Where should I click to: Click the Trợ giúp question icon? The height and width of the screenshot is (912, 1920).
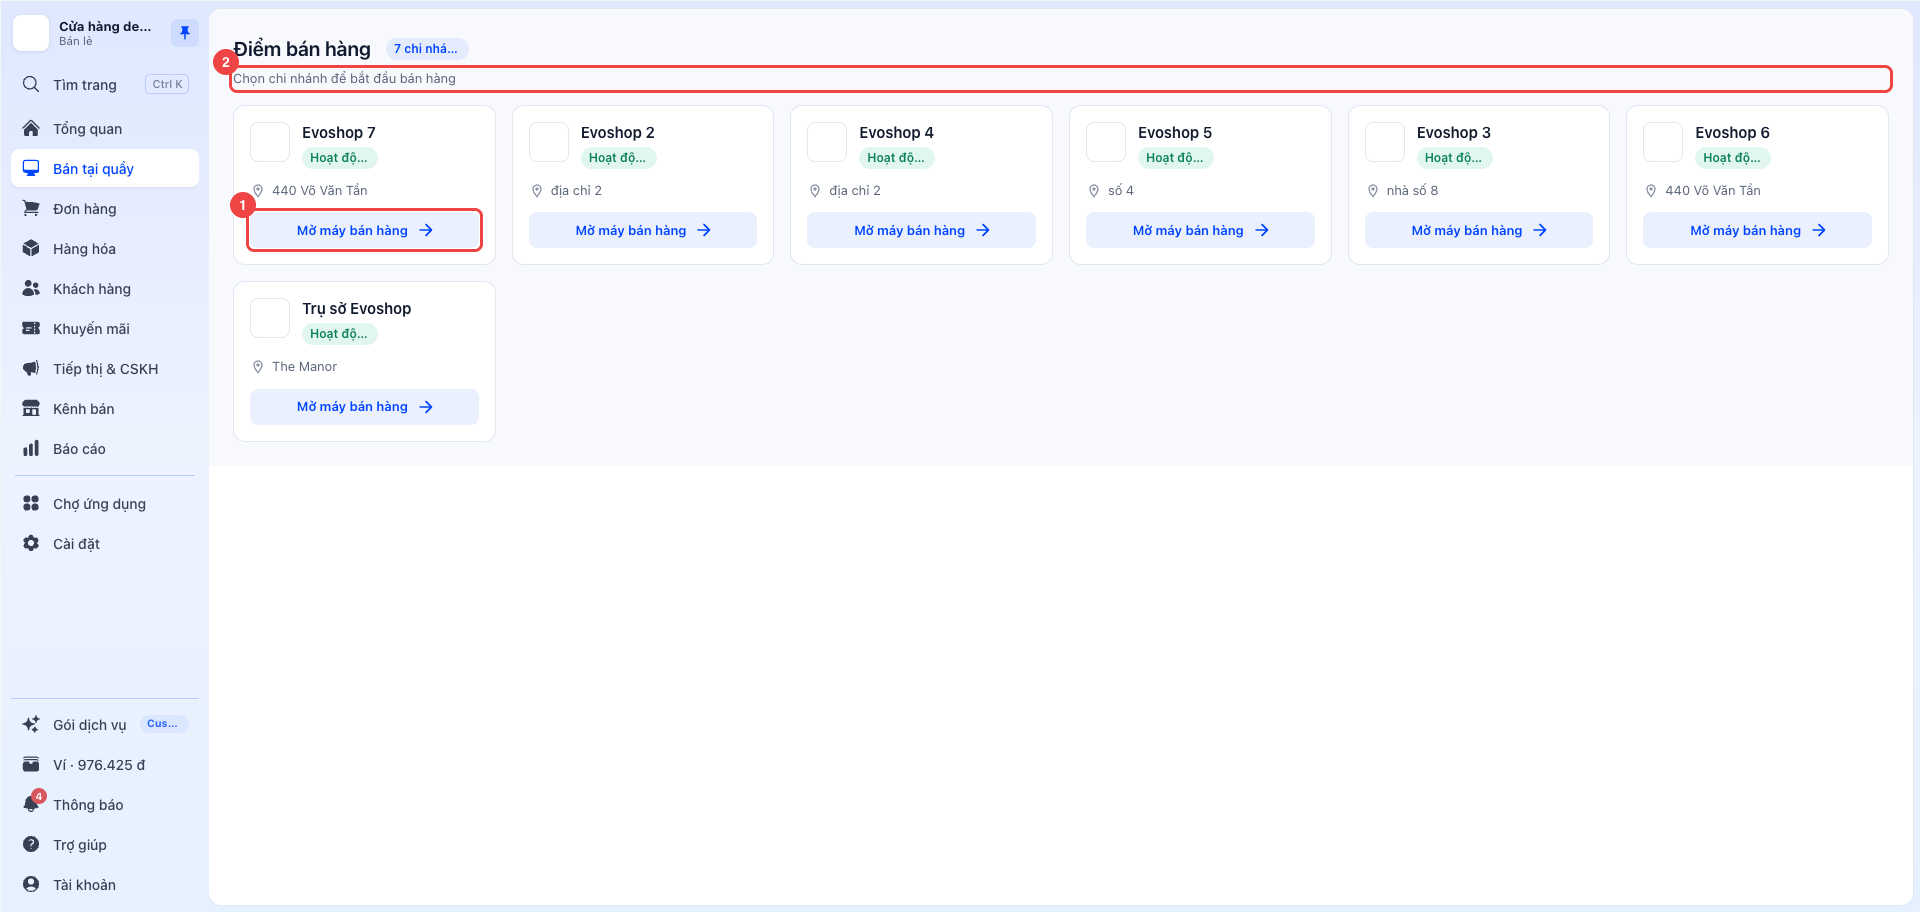point(31,844)
